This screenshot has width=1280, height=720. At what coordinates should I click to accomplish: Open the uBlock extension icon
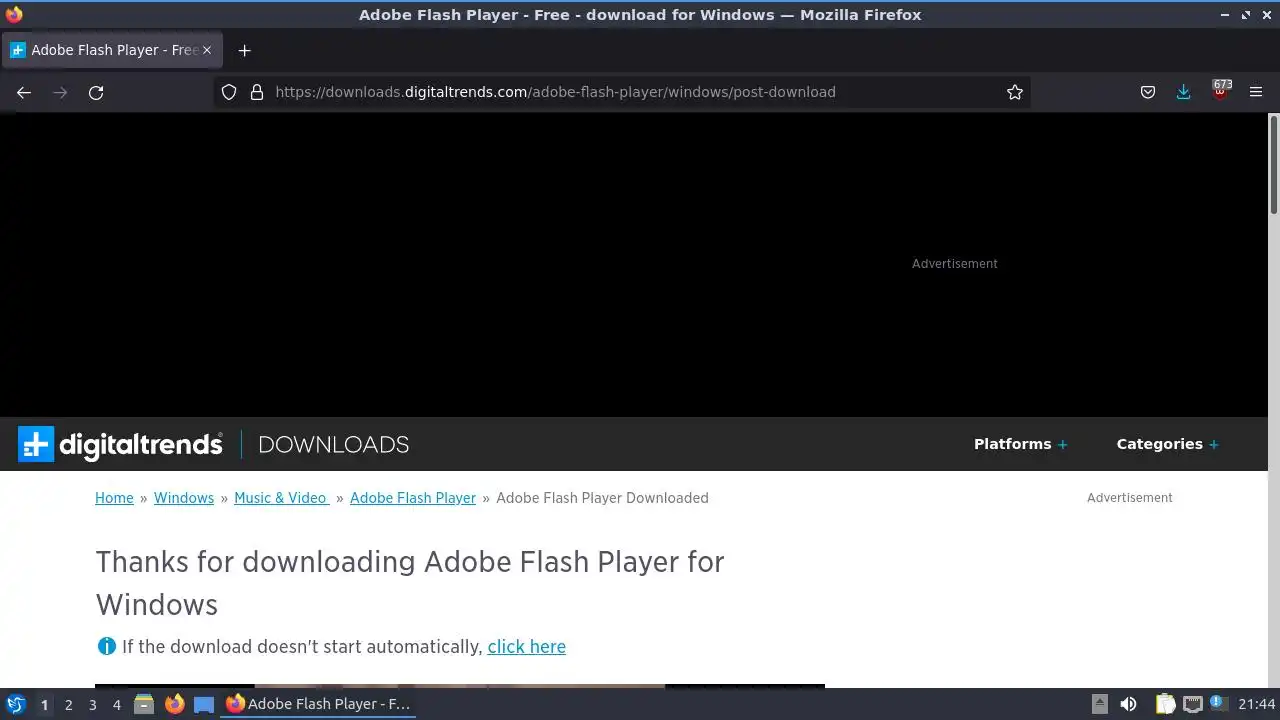1221,91
